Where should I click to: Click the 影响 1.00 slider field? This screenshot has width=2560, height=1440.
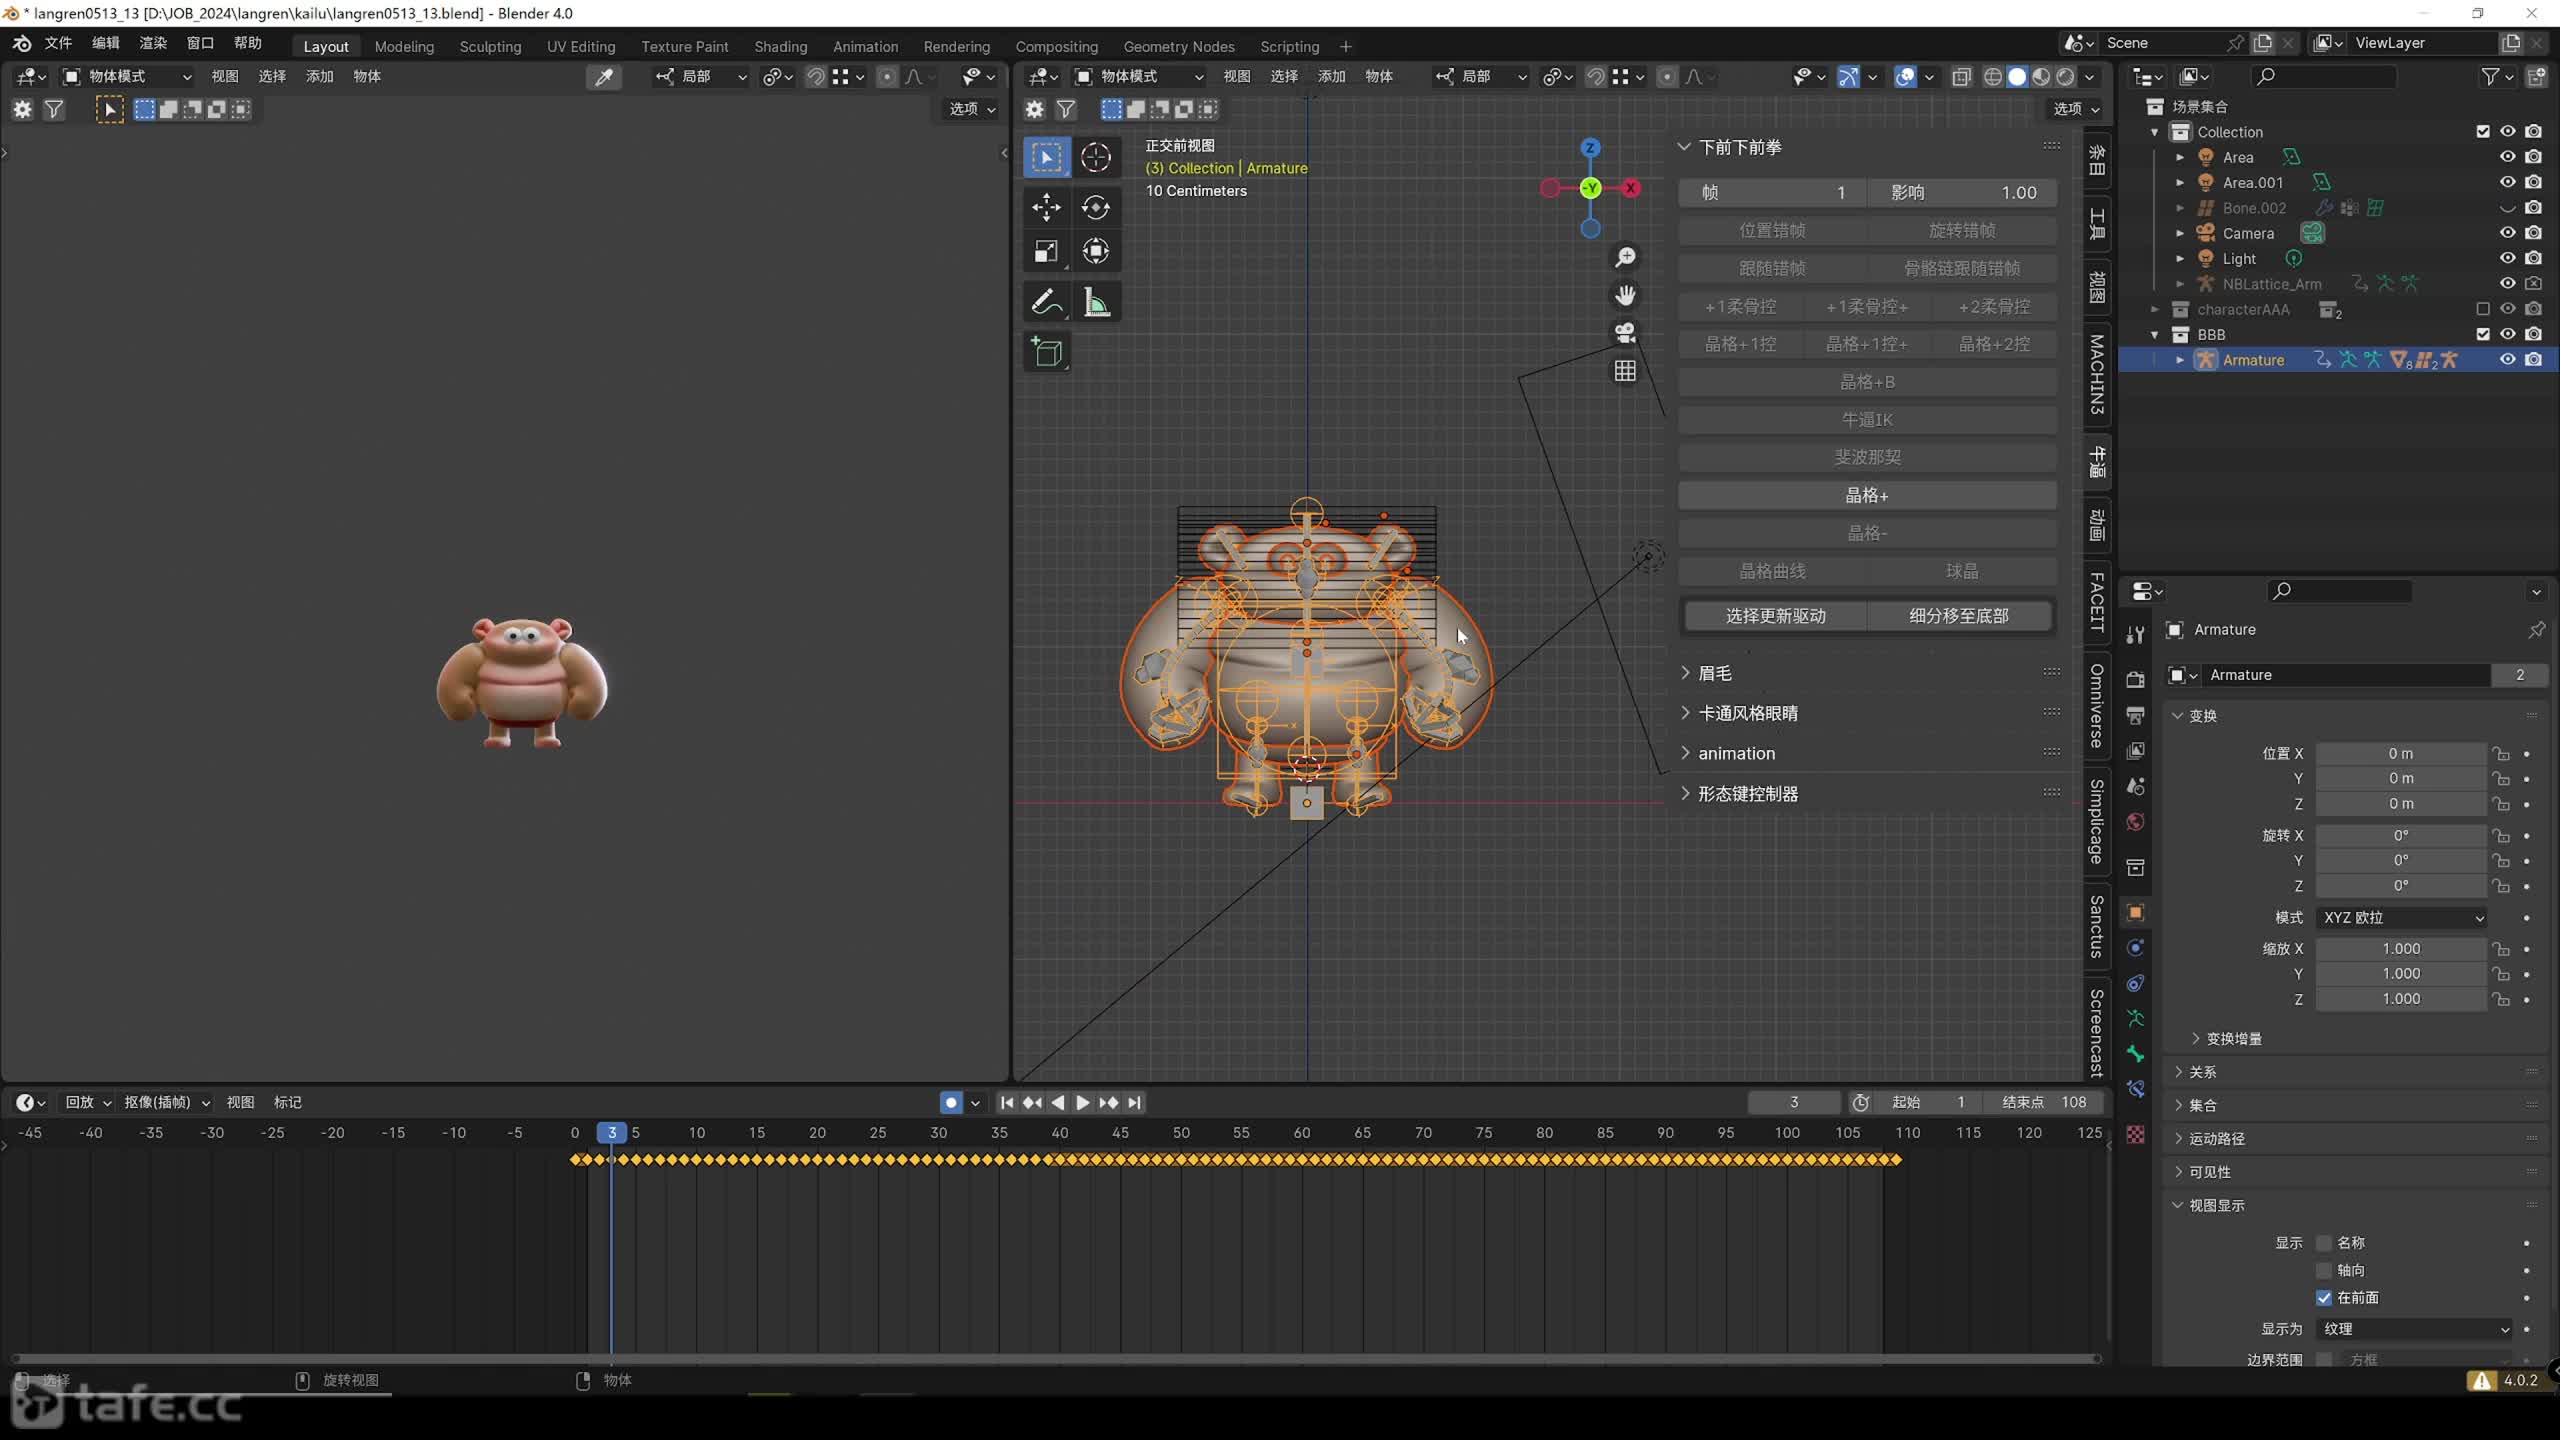coord(1962,193)
